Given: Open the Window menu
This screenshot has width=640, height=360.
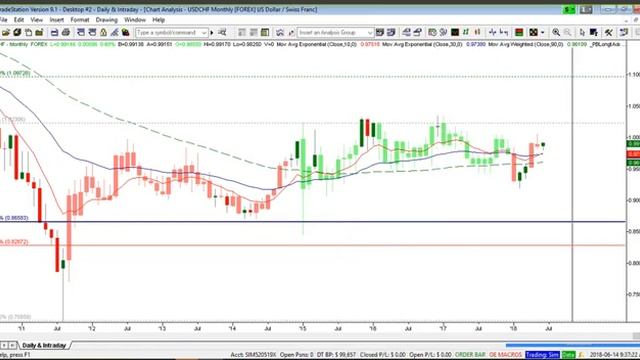Looking at the screenshot, I should pos(135,20).
